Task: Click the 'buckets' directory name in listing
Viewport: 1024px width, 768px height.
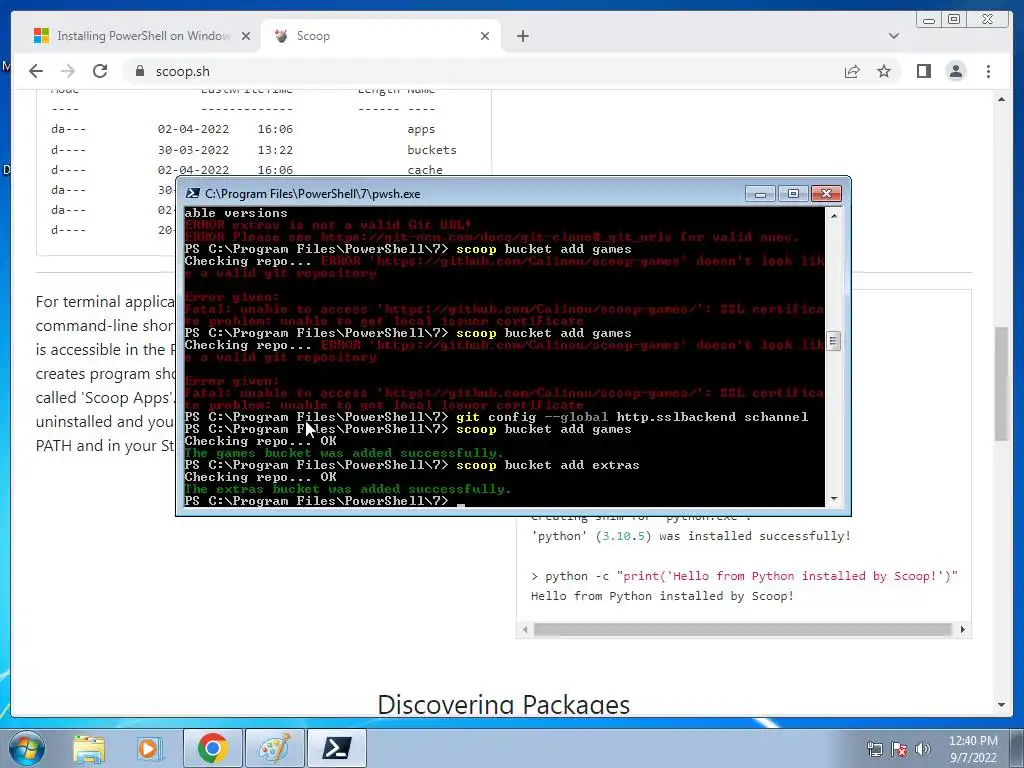Action: point(432,150)
